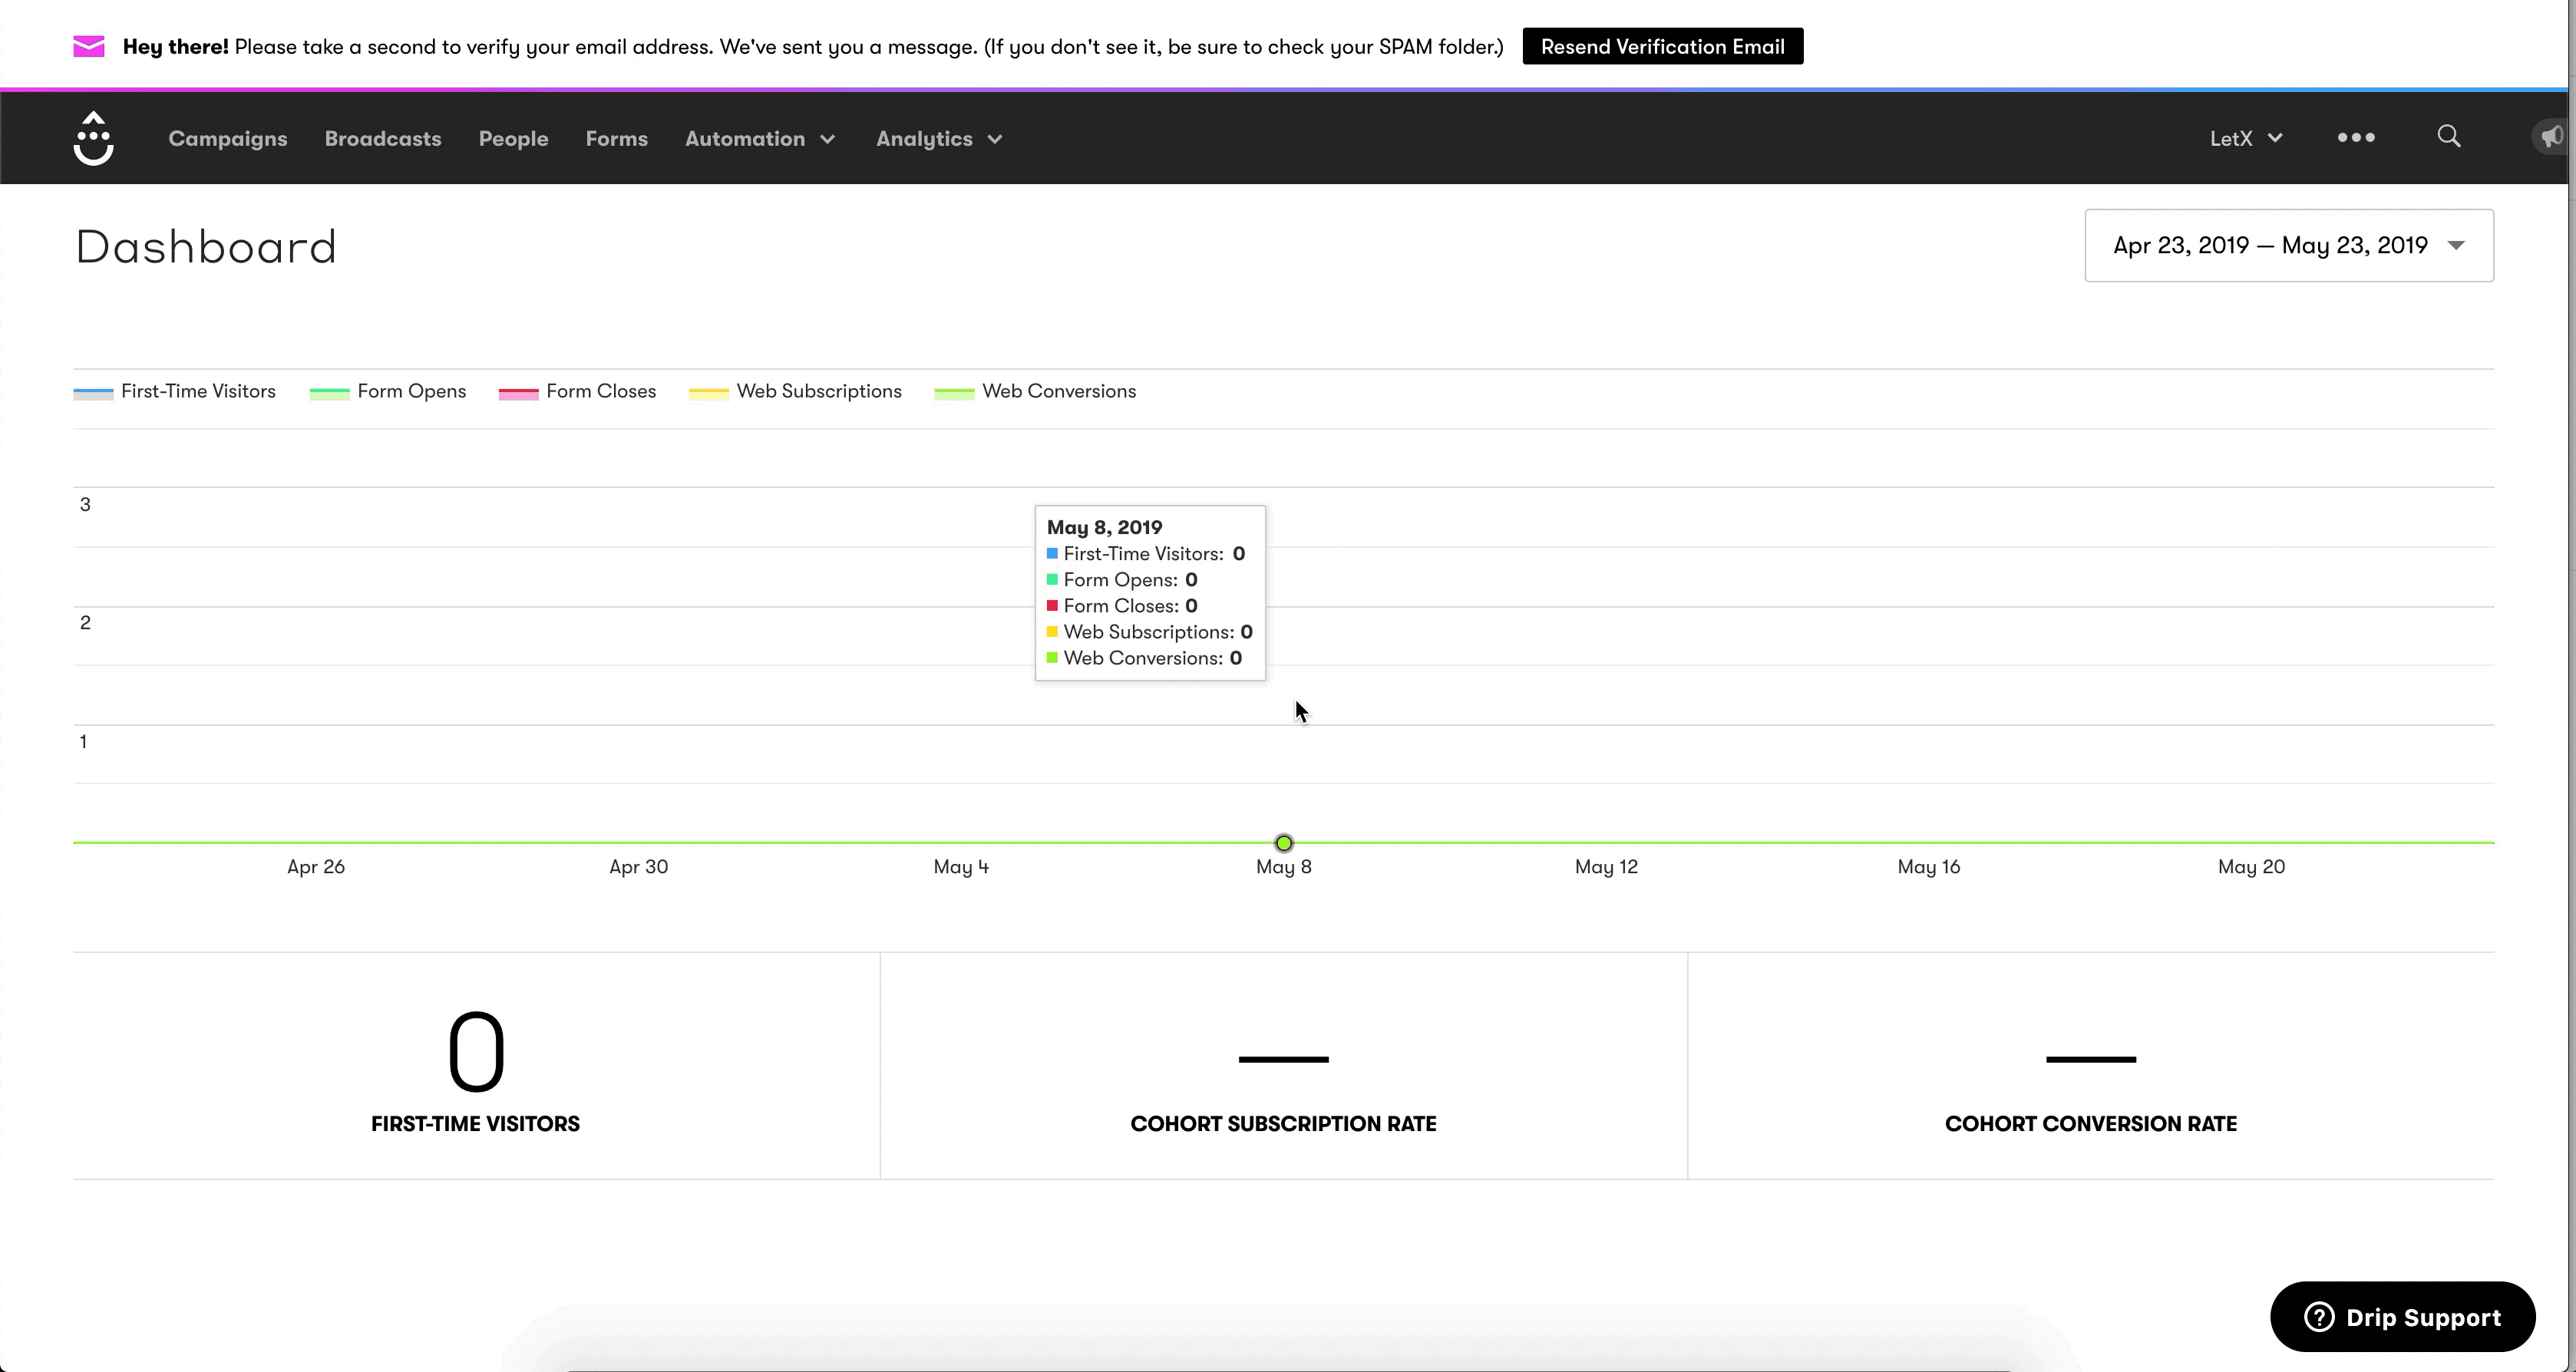Toggle First-Time Visitors series in legend
The image size is (2576, 1372).
(197, 392)
